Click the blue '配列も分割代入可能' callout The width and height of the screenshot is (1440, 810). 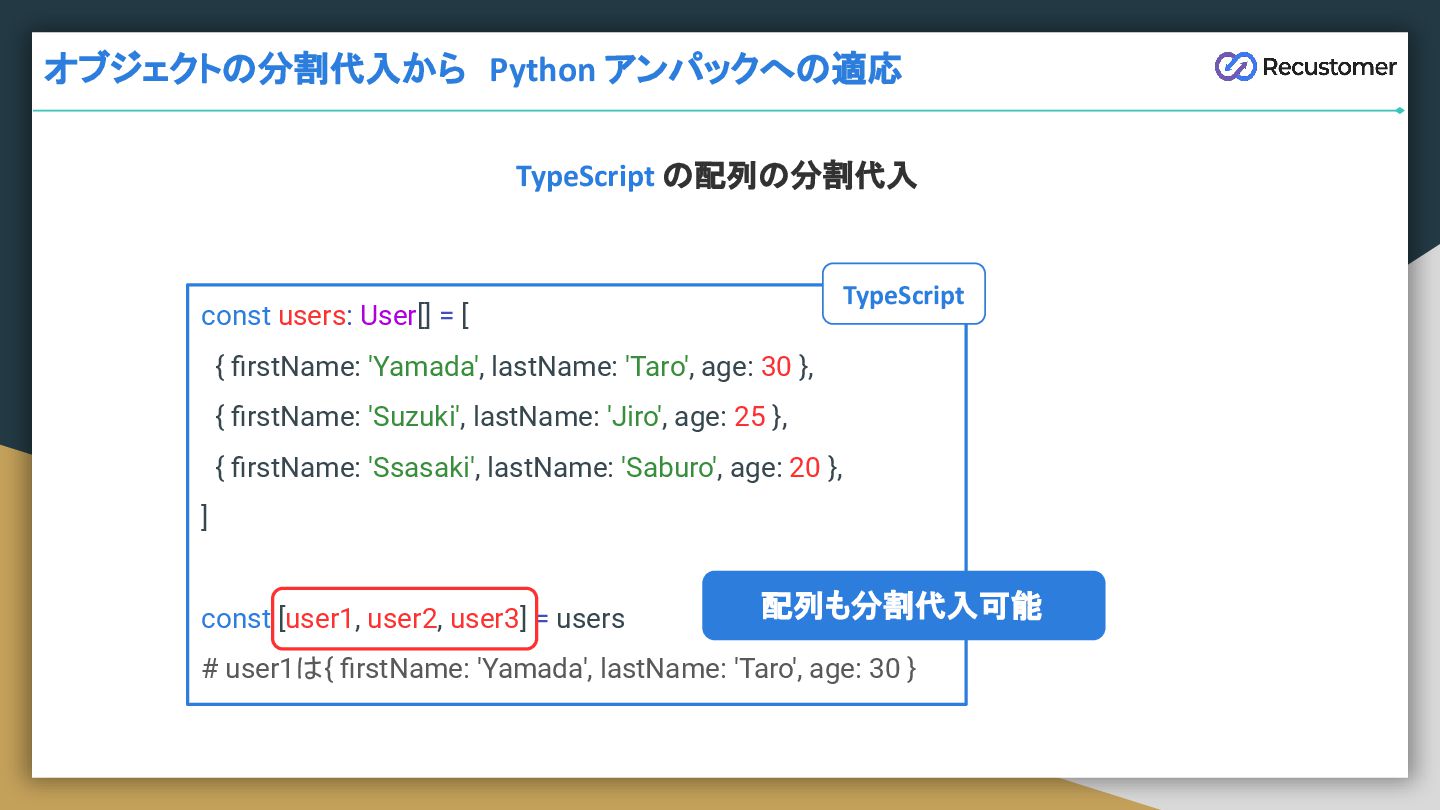903,605
